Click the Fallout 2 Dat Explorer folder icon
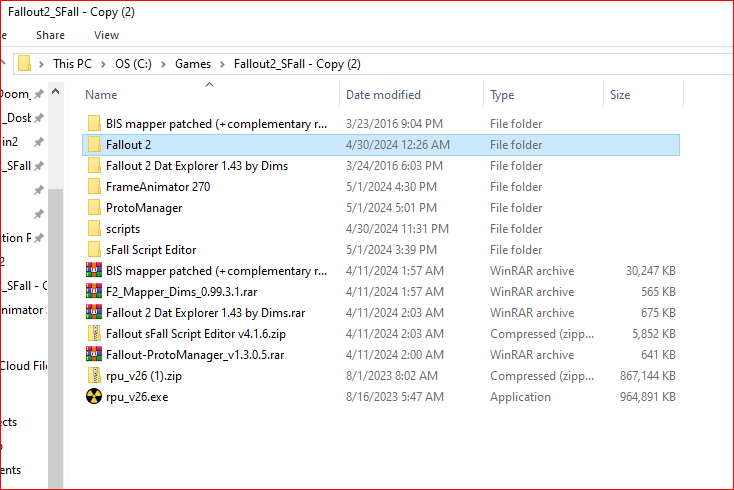The height and width of the screenshot is (490, 734). pos(94,166)
